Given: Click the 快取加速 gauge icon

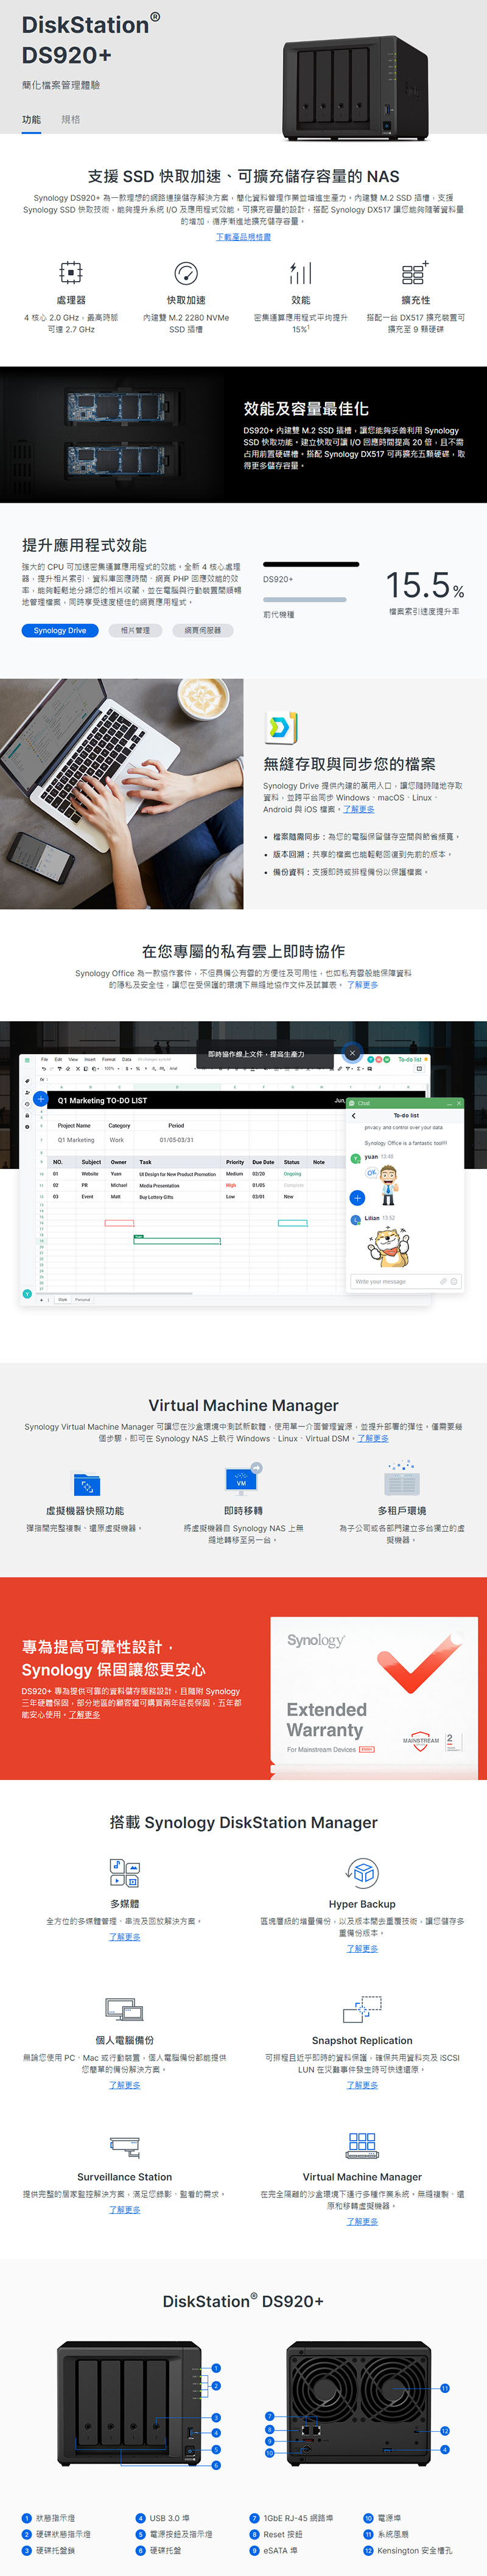Looking at the screenshot, I should (186, 272).
